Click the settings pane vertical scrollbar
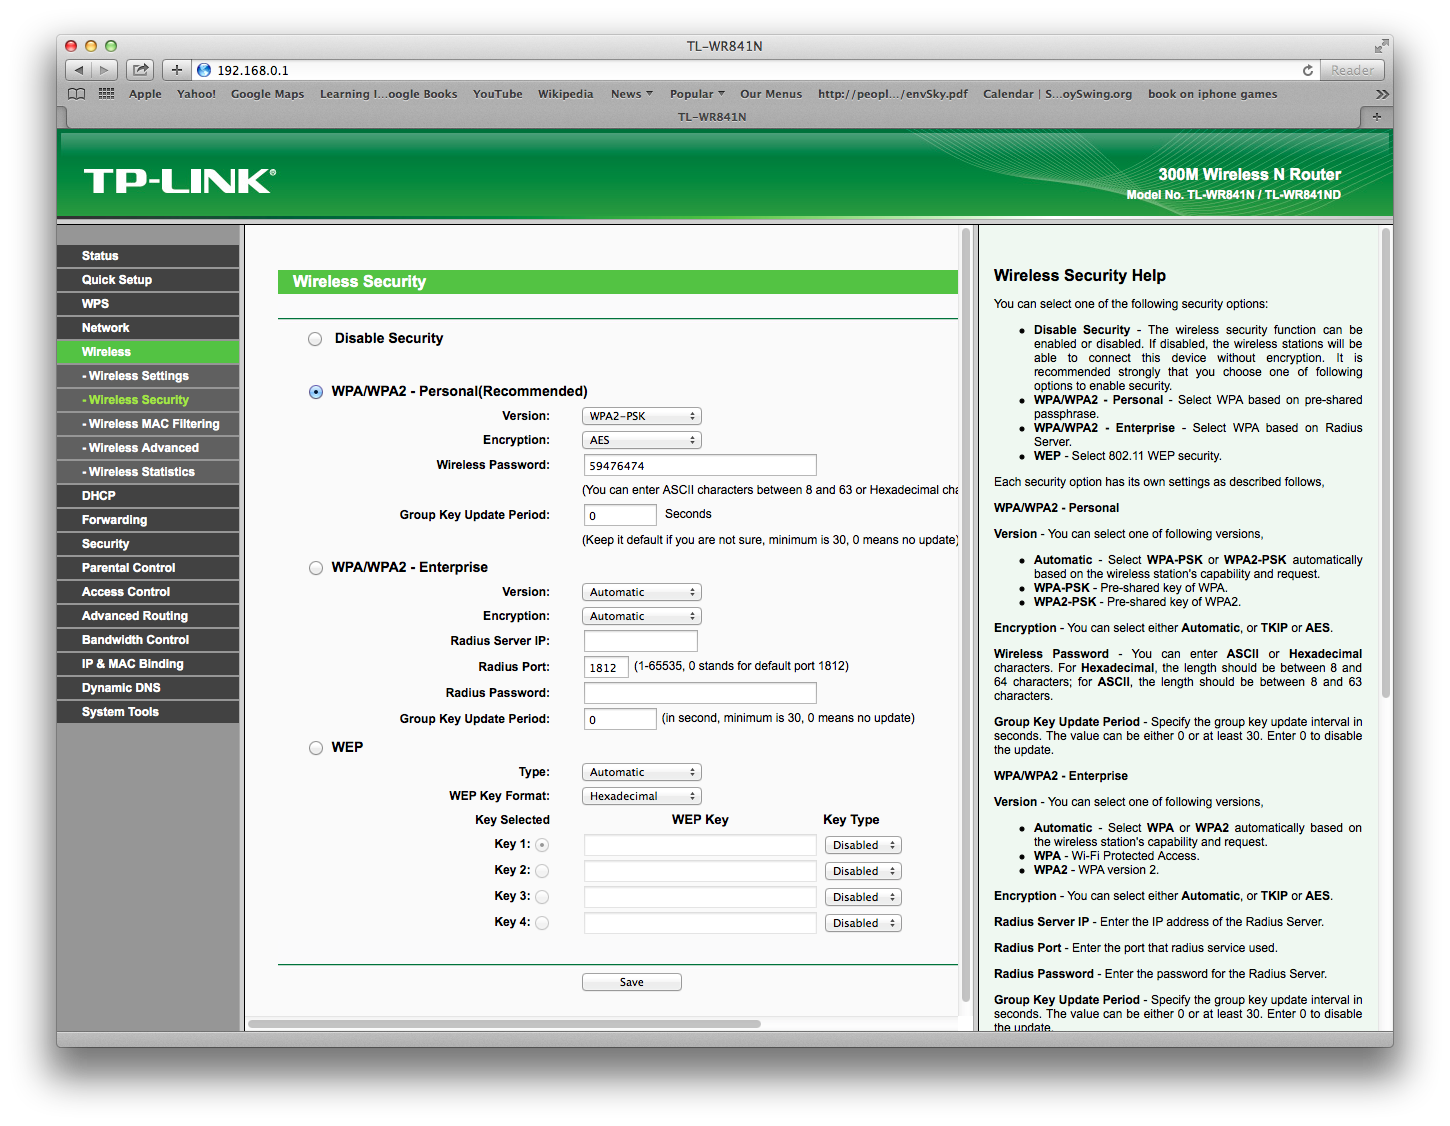 966,614
